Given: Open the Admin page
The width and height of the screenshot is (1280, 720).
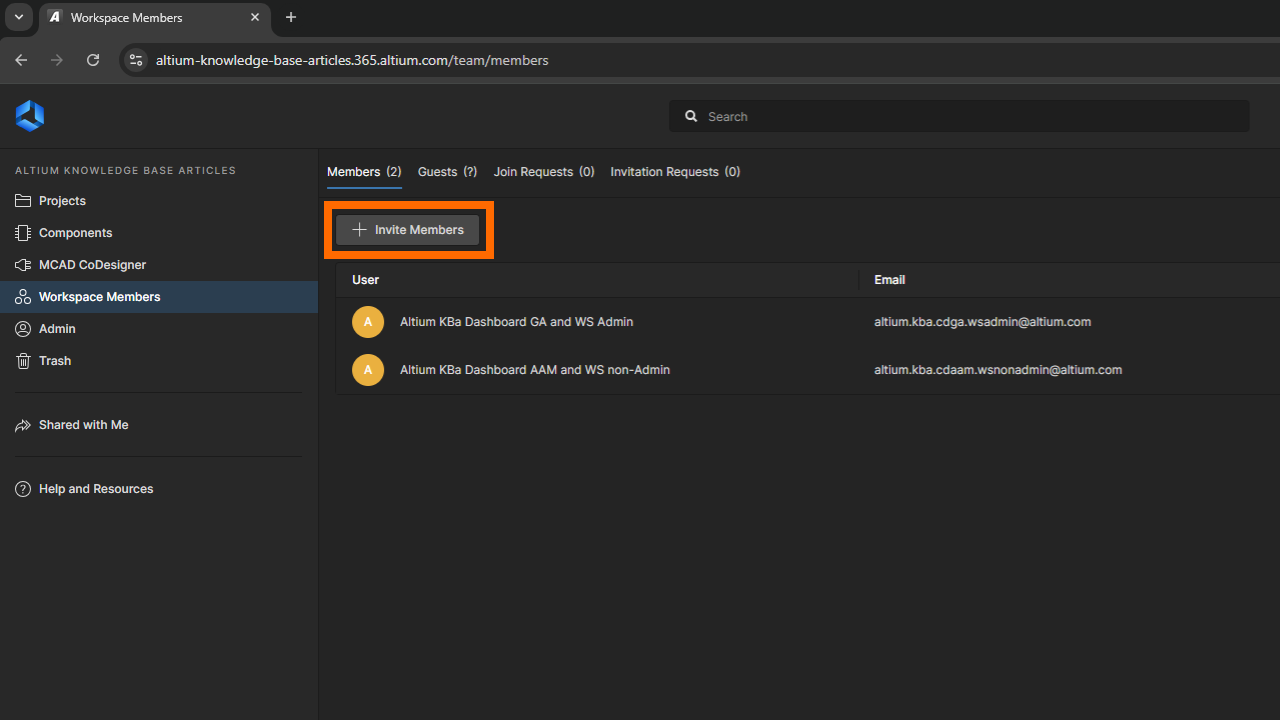Looking at the screenshot, I should tap(57, 329).
